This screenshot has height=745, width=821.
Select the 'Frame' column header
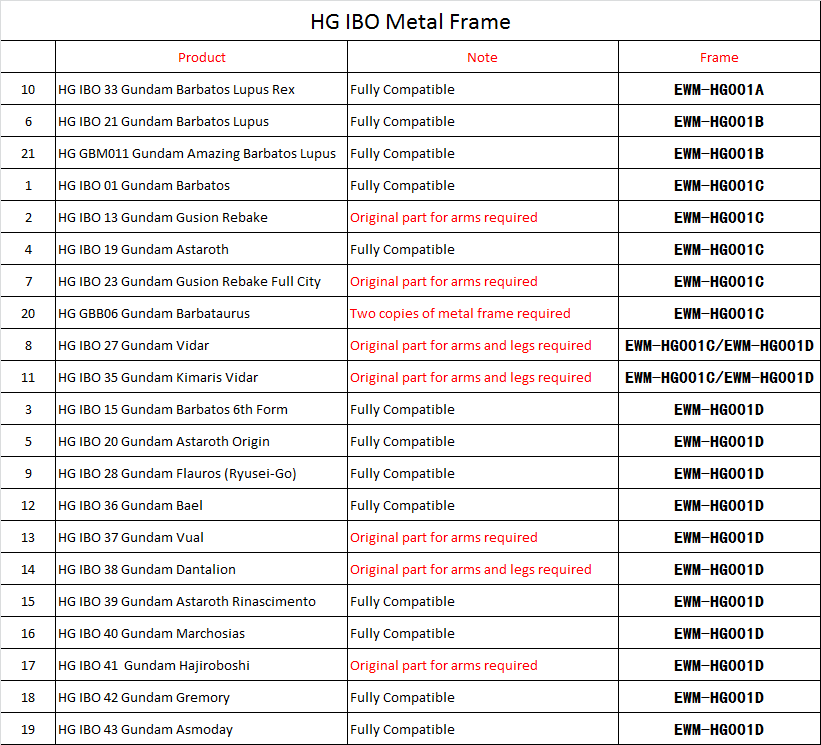(719, 57)
